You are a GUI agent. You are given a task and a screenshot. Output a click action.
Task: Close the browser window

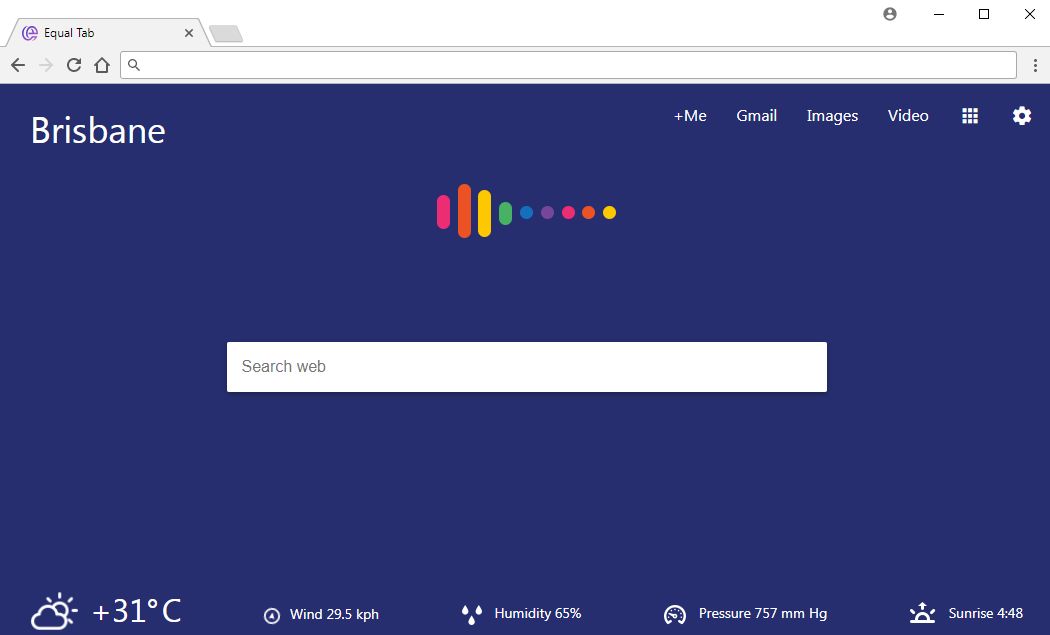coord(1030,14)
